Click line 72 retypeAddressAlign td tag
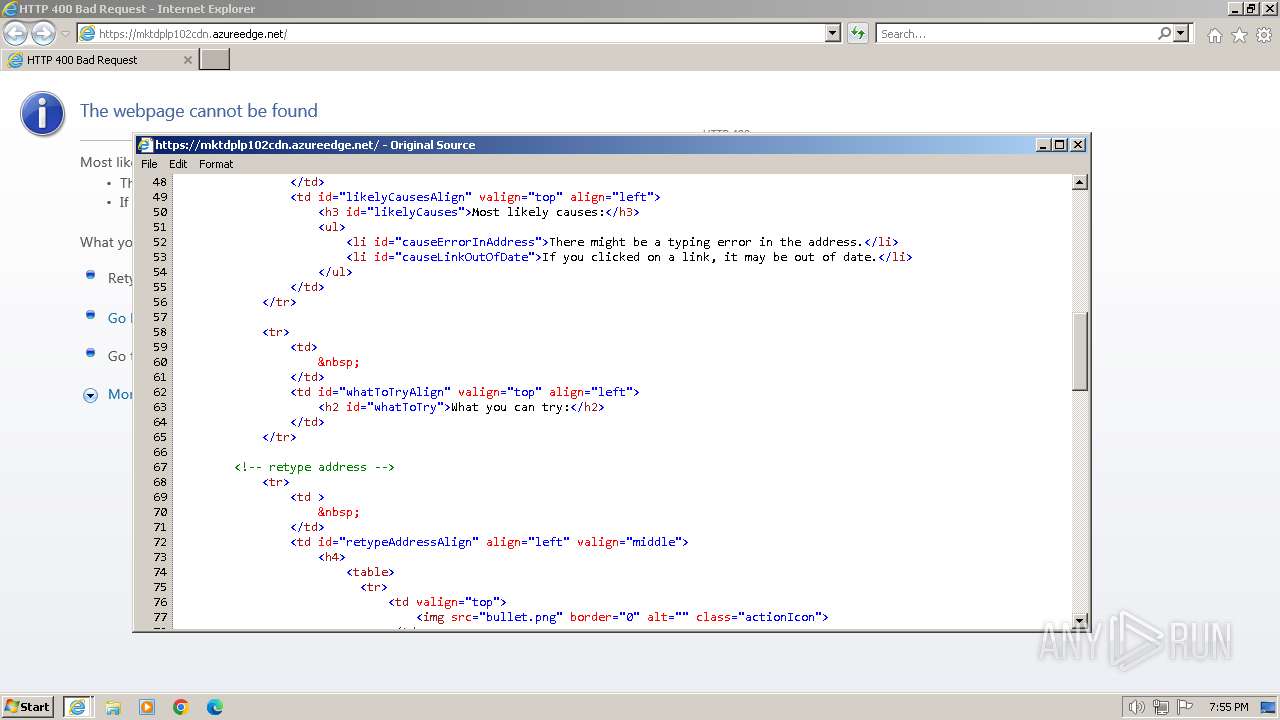This screenshot has width=1280, height=720. point(490,542)
